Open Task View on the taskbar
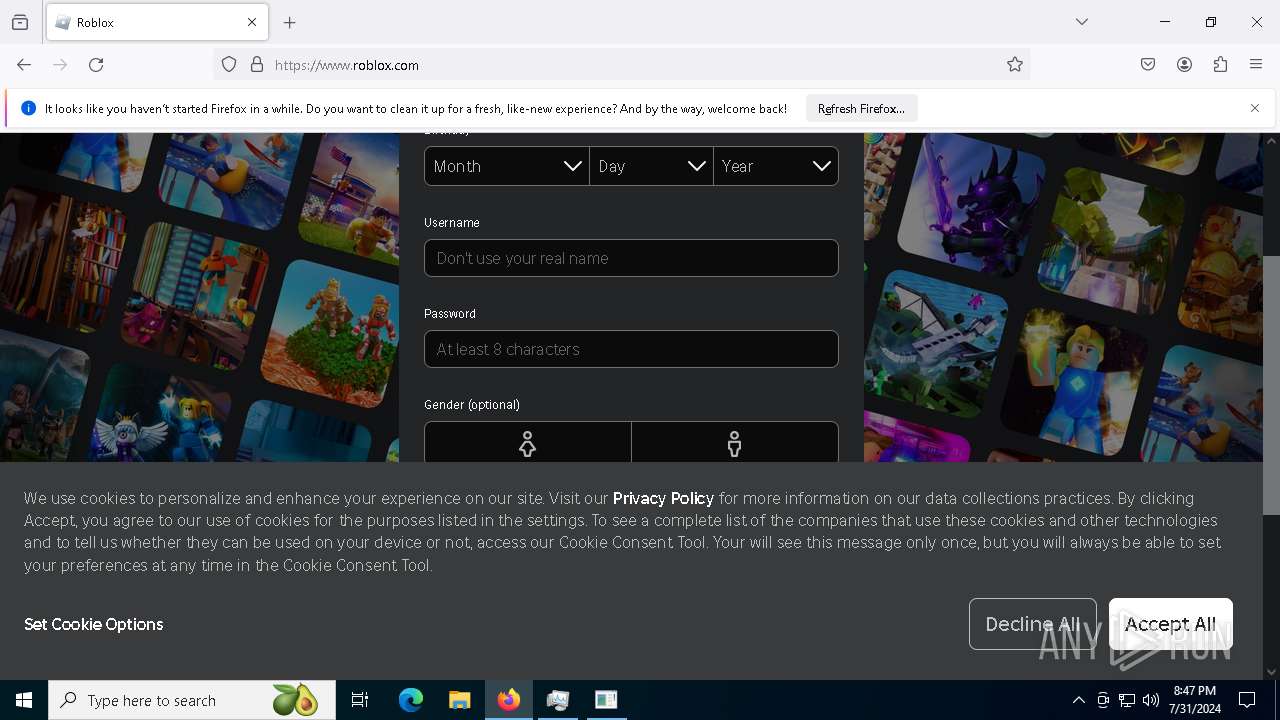Image resolution: width=1280 pixels, height=720 pixels. pyautogui.click(x=360, y=700)
